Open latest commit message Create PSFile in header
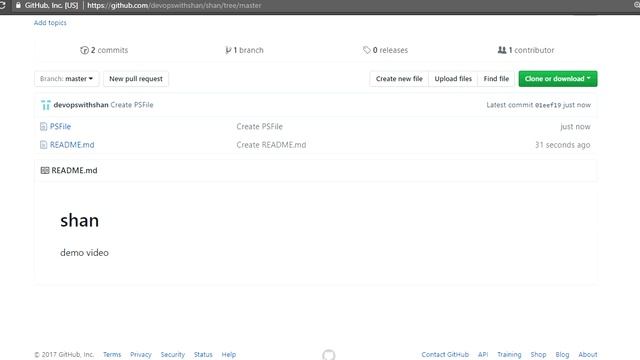Image resolution: width=640 pixels, height=360 pixels. point(132,105)
